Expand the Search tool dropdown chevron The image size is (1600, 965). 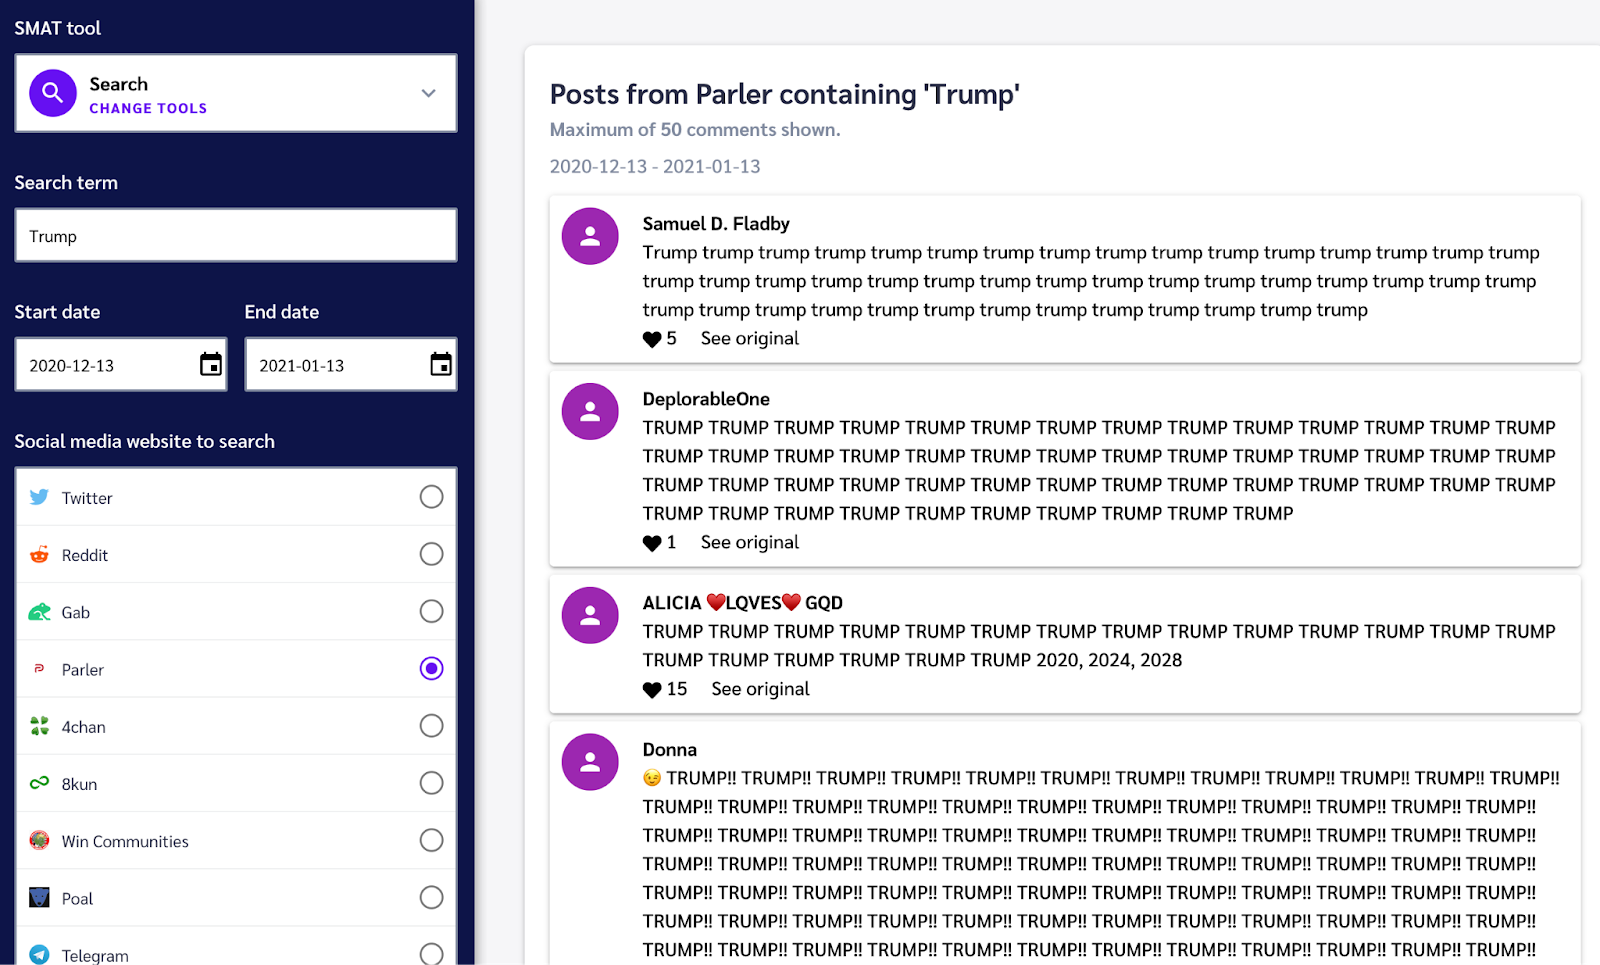point(429,93)
